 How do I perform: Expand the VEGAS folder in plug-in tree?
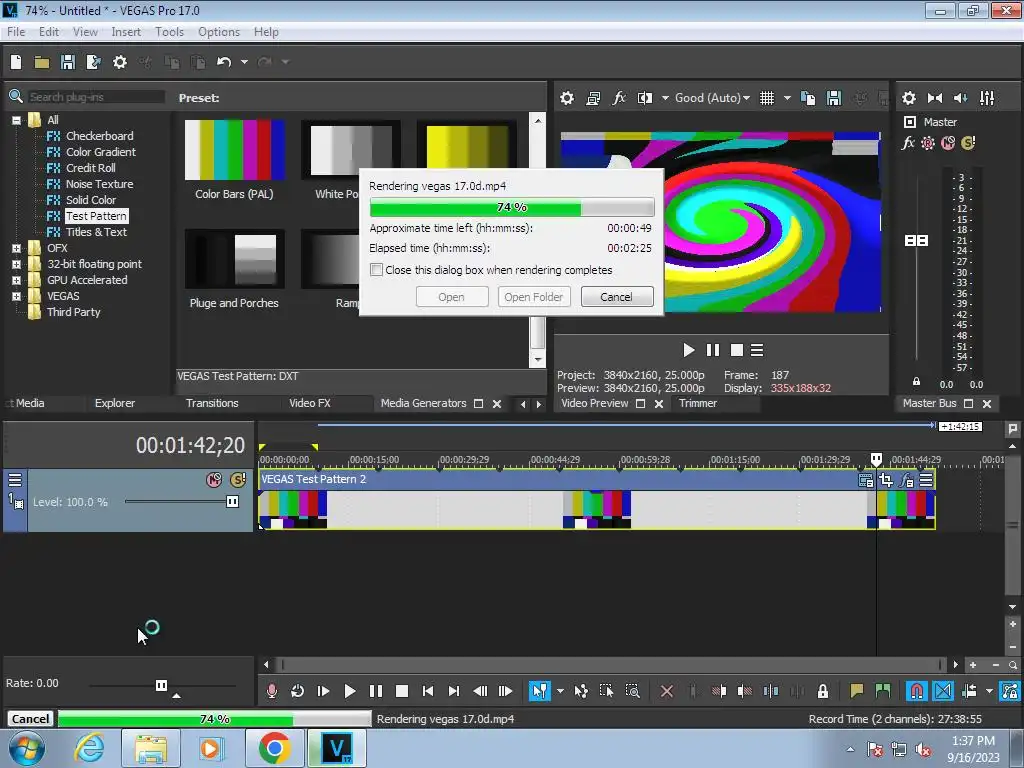(16, 296)
